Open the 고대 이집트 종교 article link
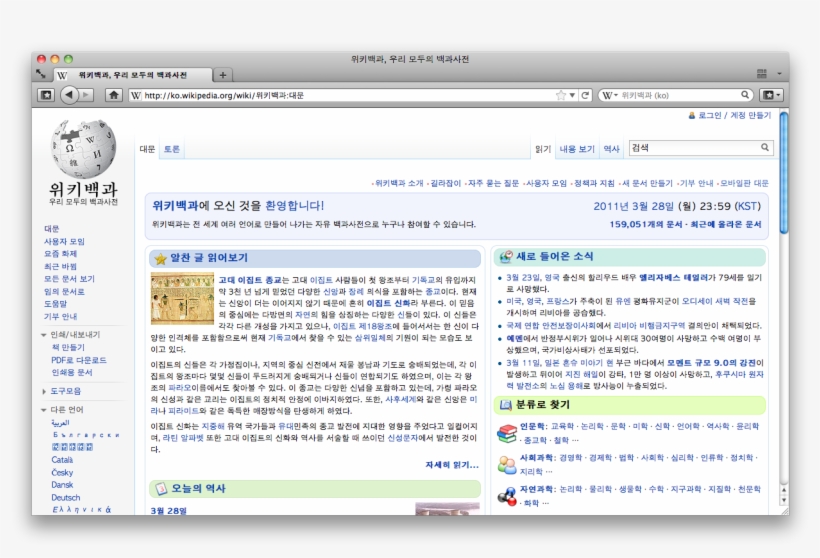The height and width of the screenshot is (558, 820). (x=250, y=280)
